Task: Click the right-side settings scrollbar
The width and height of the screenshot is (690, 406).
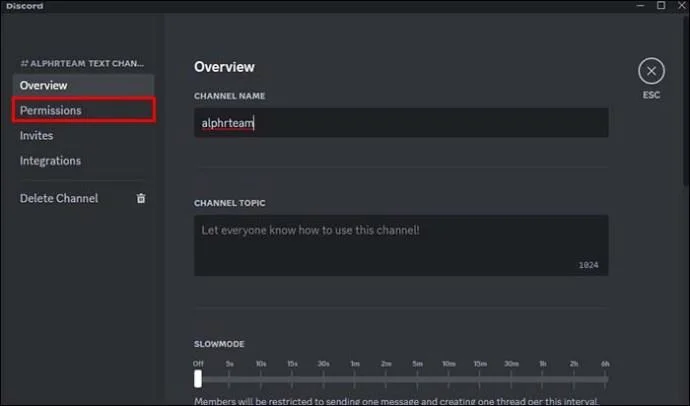Action: point(686,101)
